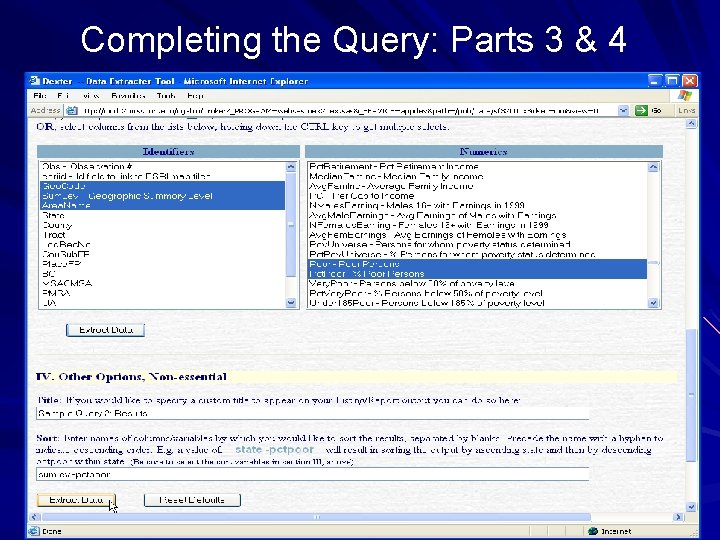
Task: Select 'PctPoor - % Poor Persons' row
Action: [477, 274]
